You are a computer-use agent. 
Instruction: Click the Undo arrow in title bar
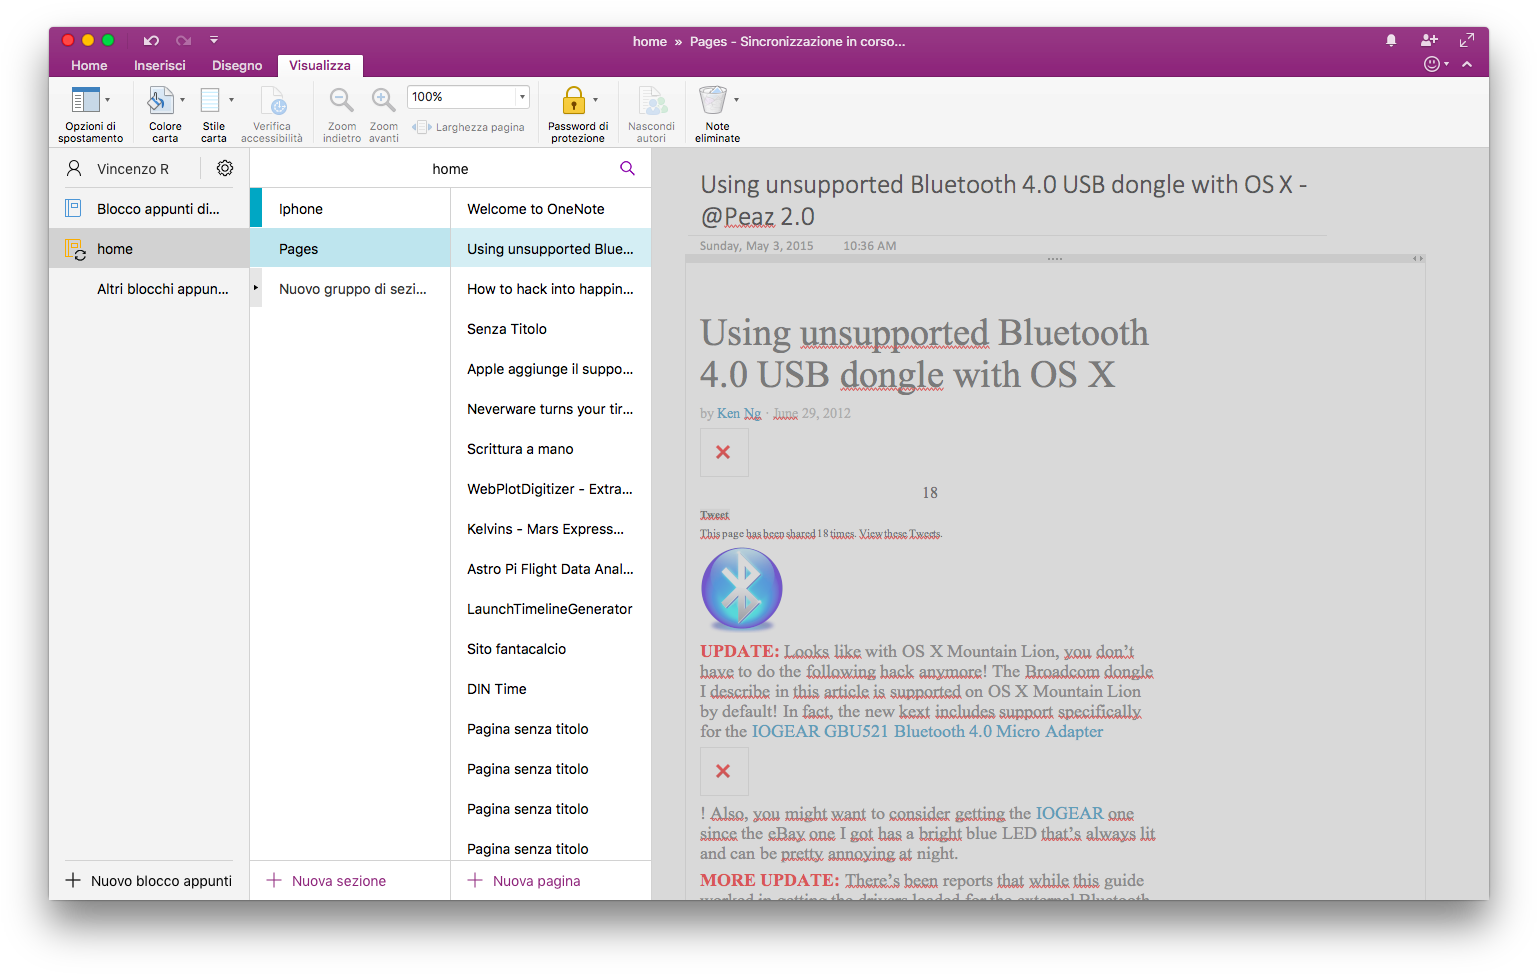click(151, 41)
